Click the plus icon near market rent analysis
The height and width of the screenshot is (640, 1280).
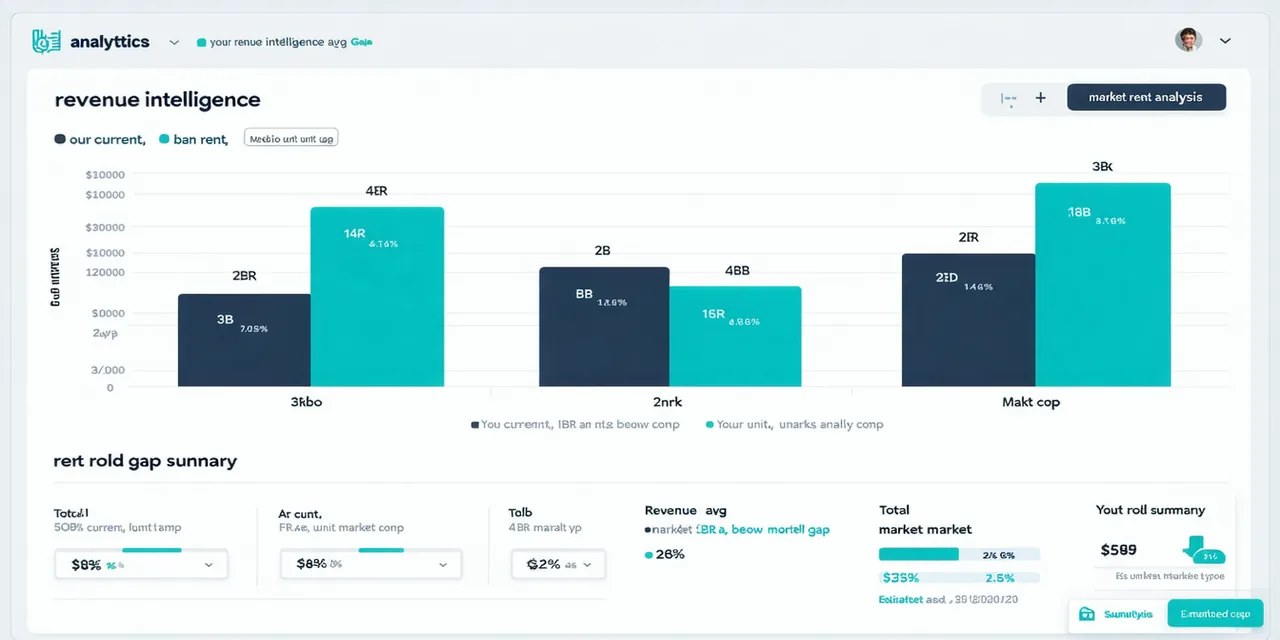[x=1040, y=98]
